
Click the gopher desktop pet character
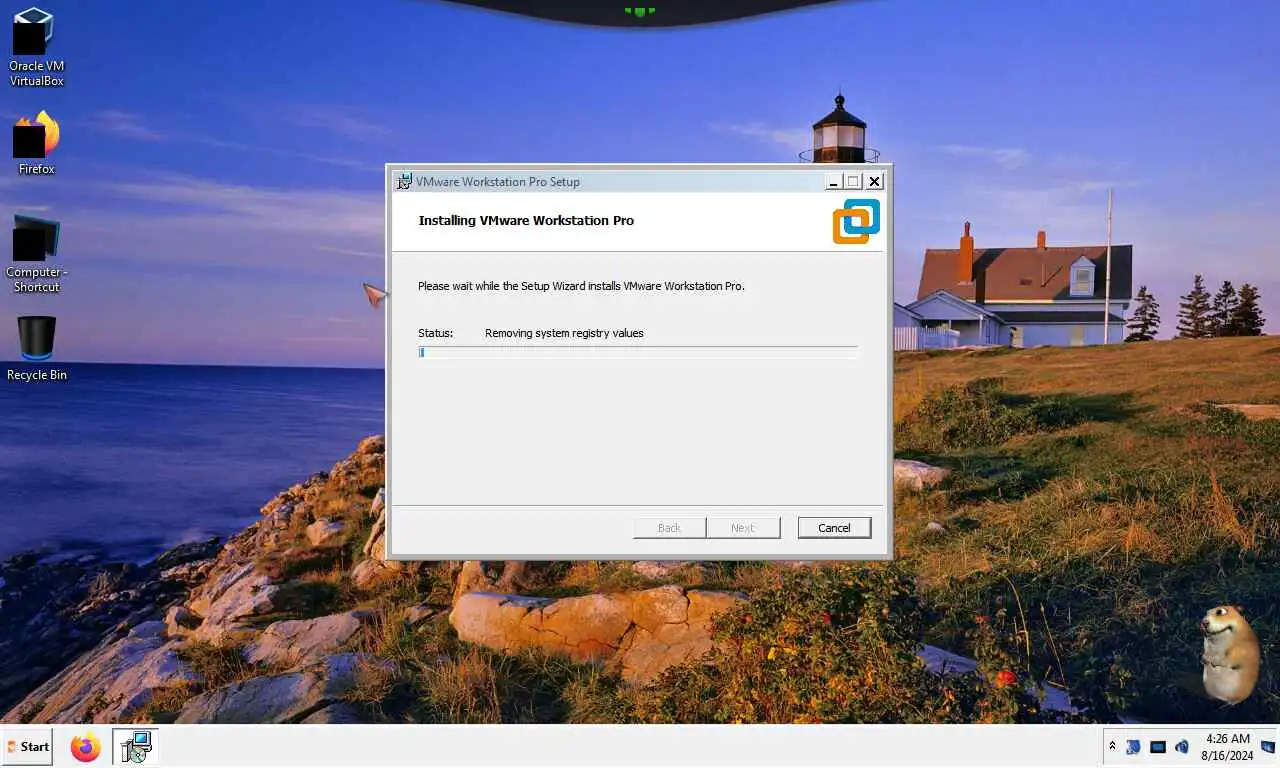pos(1229,654)
